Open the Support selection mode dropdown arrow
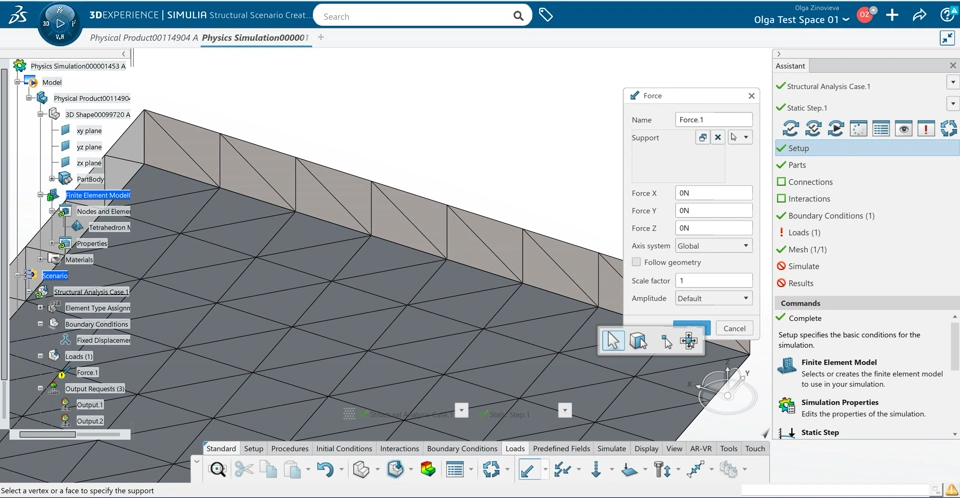This screenshot has height=498, width=960. 746,137
